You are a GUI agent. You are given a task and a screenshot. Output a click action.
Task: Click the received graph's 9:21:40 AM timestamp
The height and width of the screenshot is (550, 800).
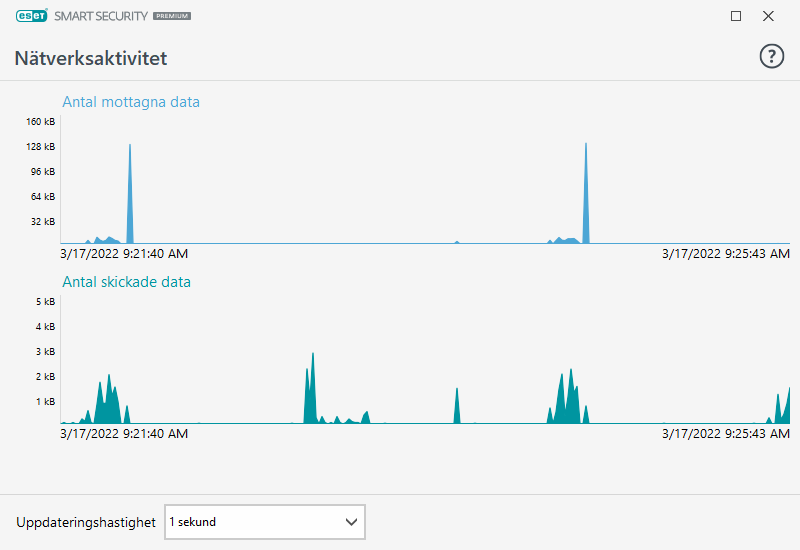124,254
